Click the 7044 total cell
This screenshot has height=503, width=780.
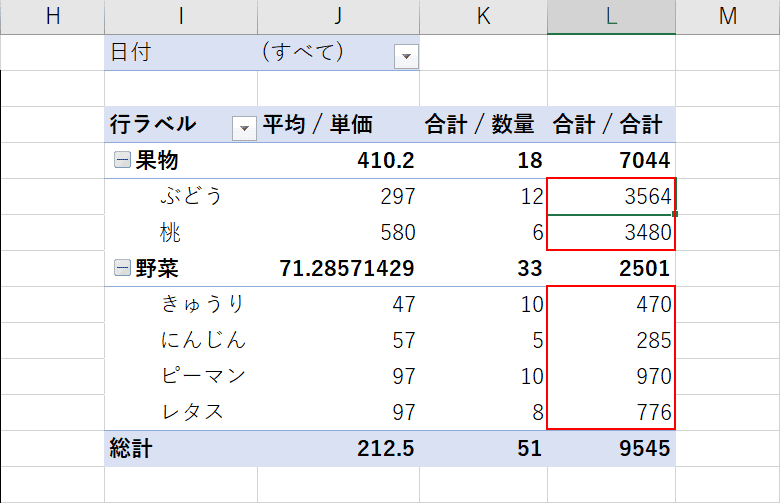pos(611,160)
